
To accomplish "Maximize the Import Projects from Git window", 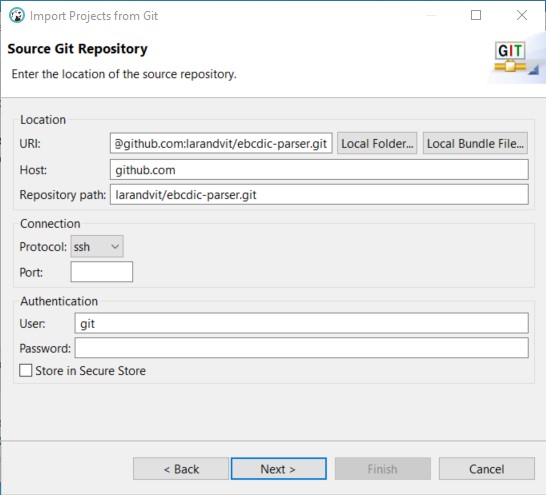I will pos(476,15).
